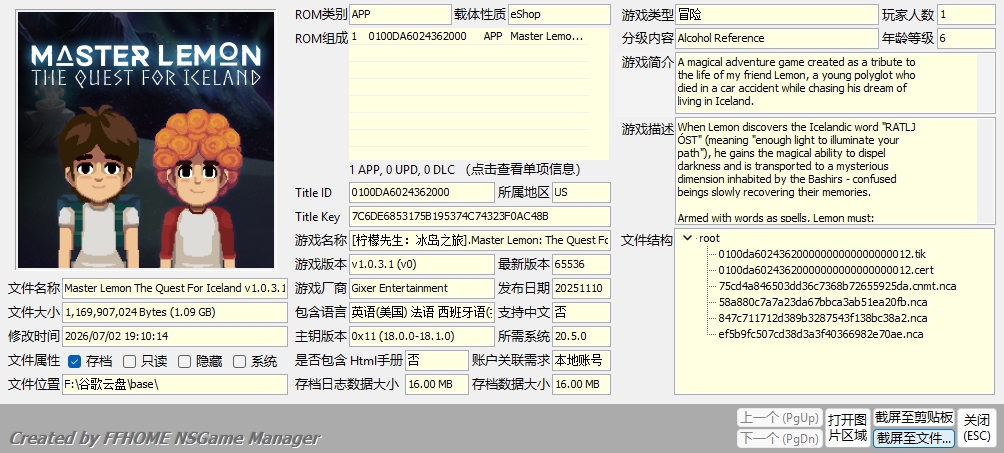Select the 75cd4a84...cnmt.nca tree entry

837,286
